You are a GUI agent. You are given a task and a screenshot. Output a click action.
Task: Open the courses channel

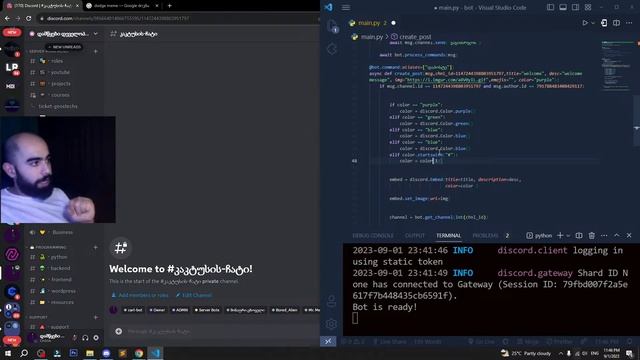click(x=60, y=95)
